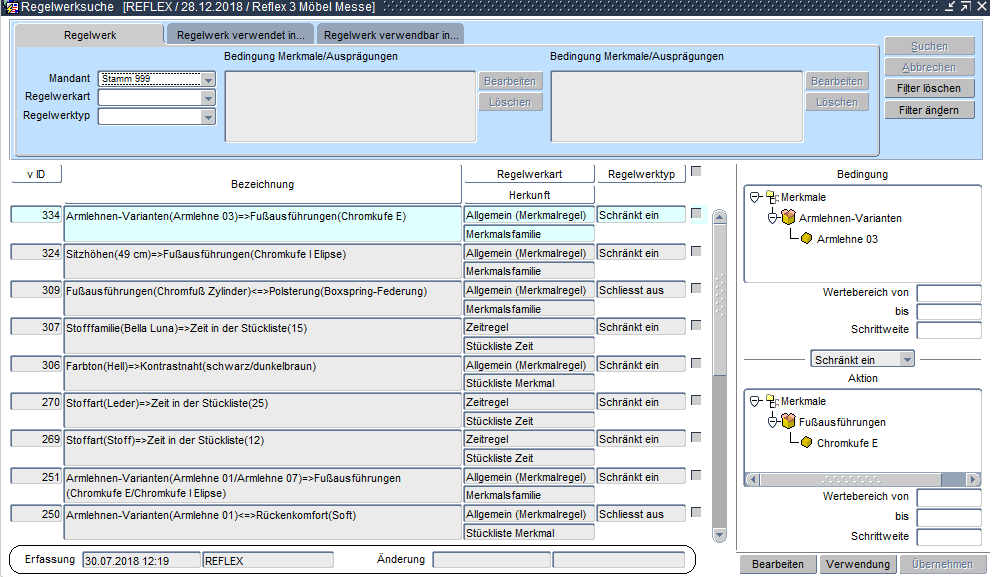Click the Regelwerksuche window icon in title bar
This screenshot has height=577, width=992.
click(x=11, y=7)
